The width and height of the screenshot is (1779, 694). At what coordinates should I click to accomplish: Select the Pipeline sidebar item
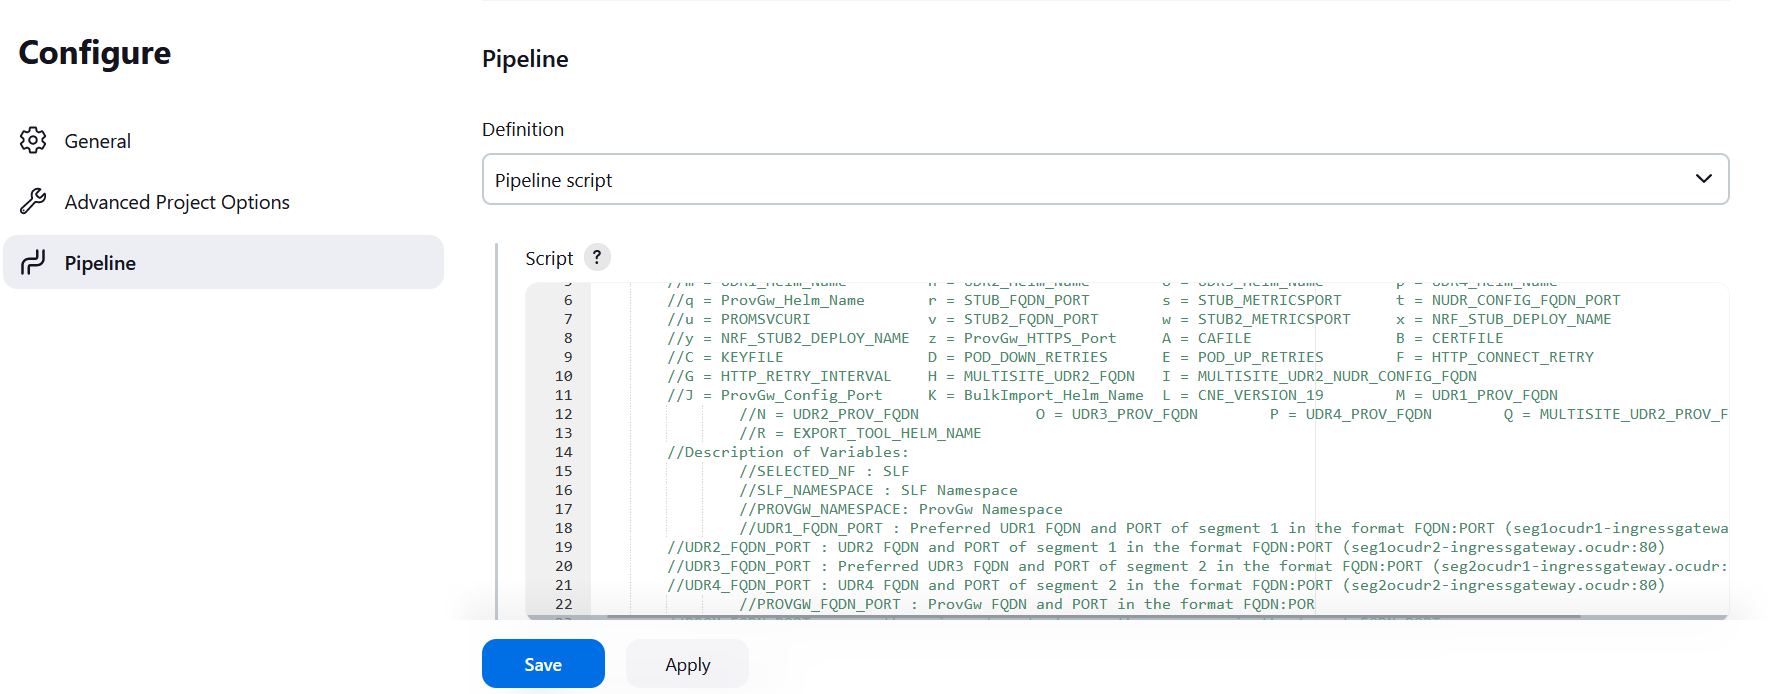pyautogui.click(x=223, y=263)
